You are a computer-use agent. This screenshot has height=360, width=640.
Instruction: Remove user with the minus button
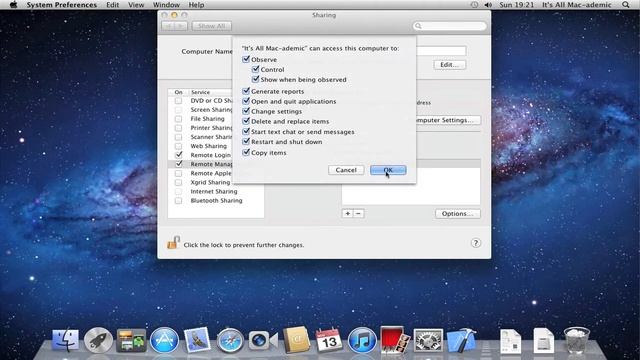pos(358,213)
